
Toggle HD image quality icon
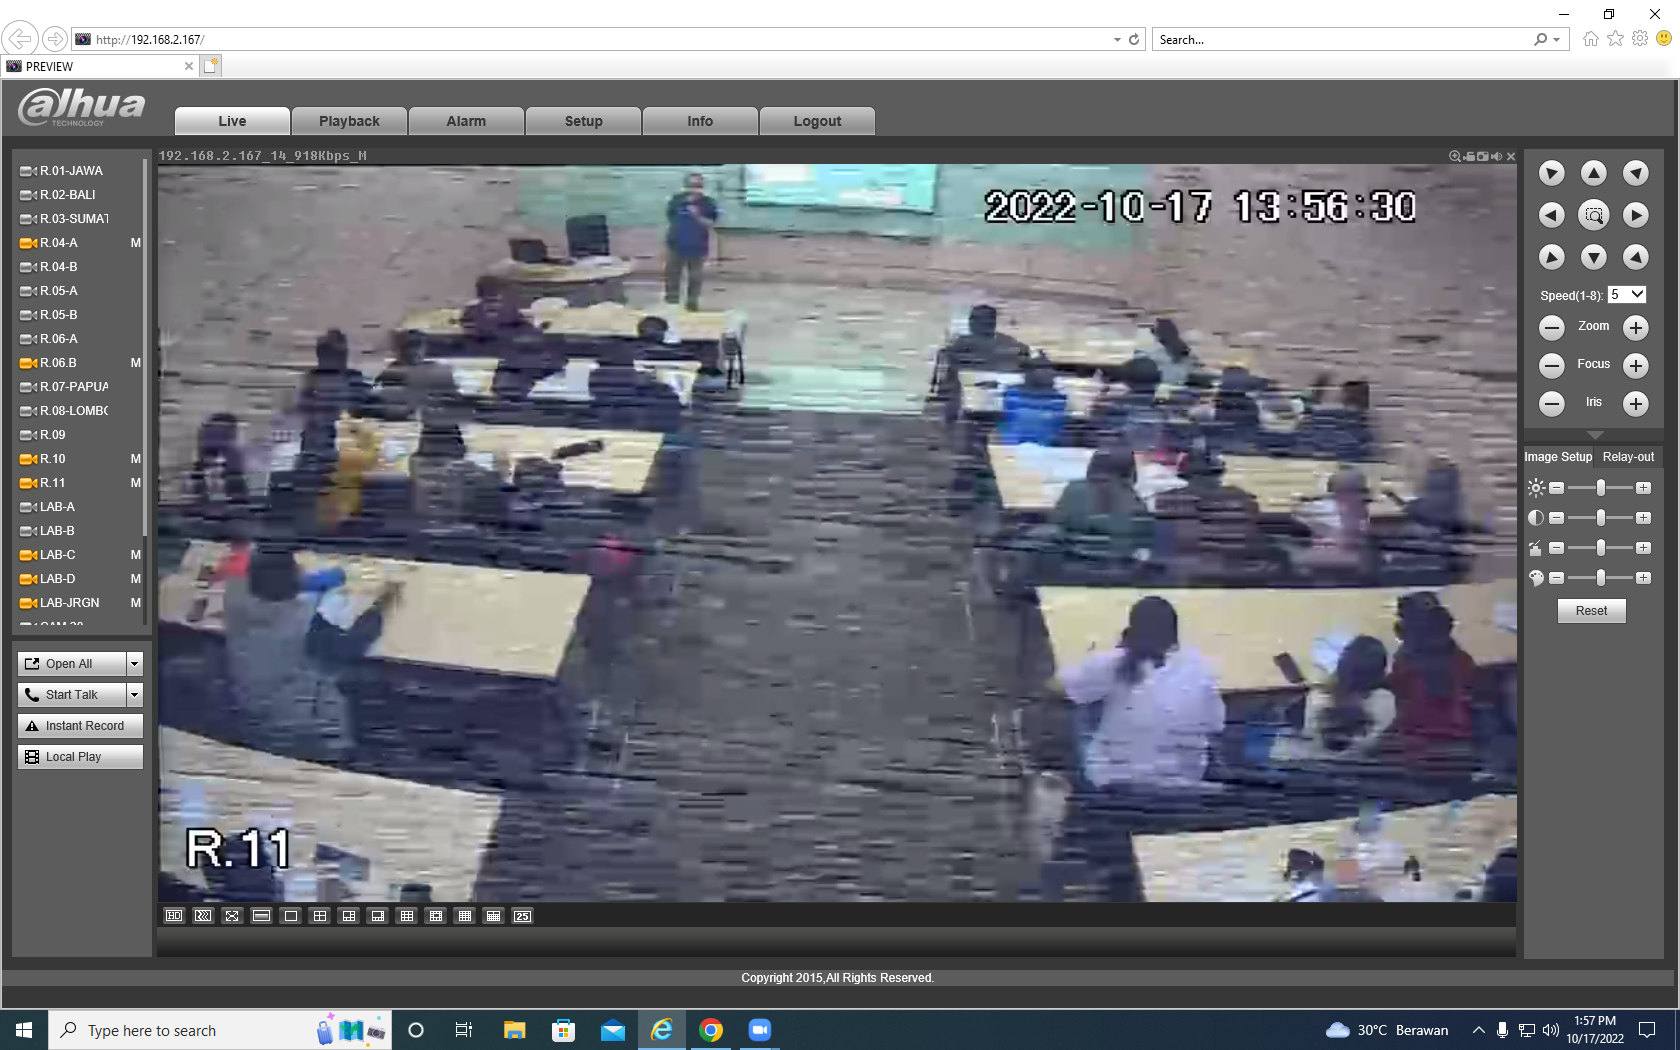point(174,916)
